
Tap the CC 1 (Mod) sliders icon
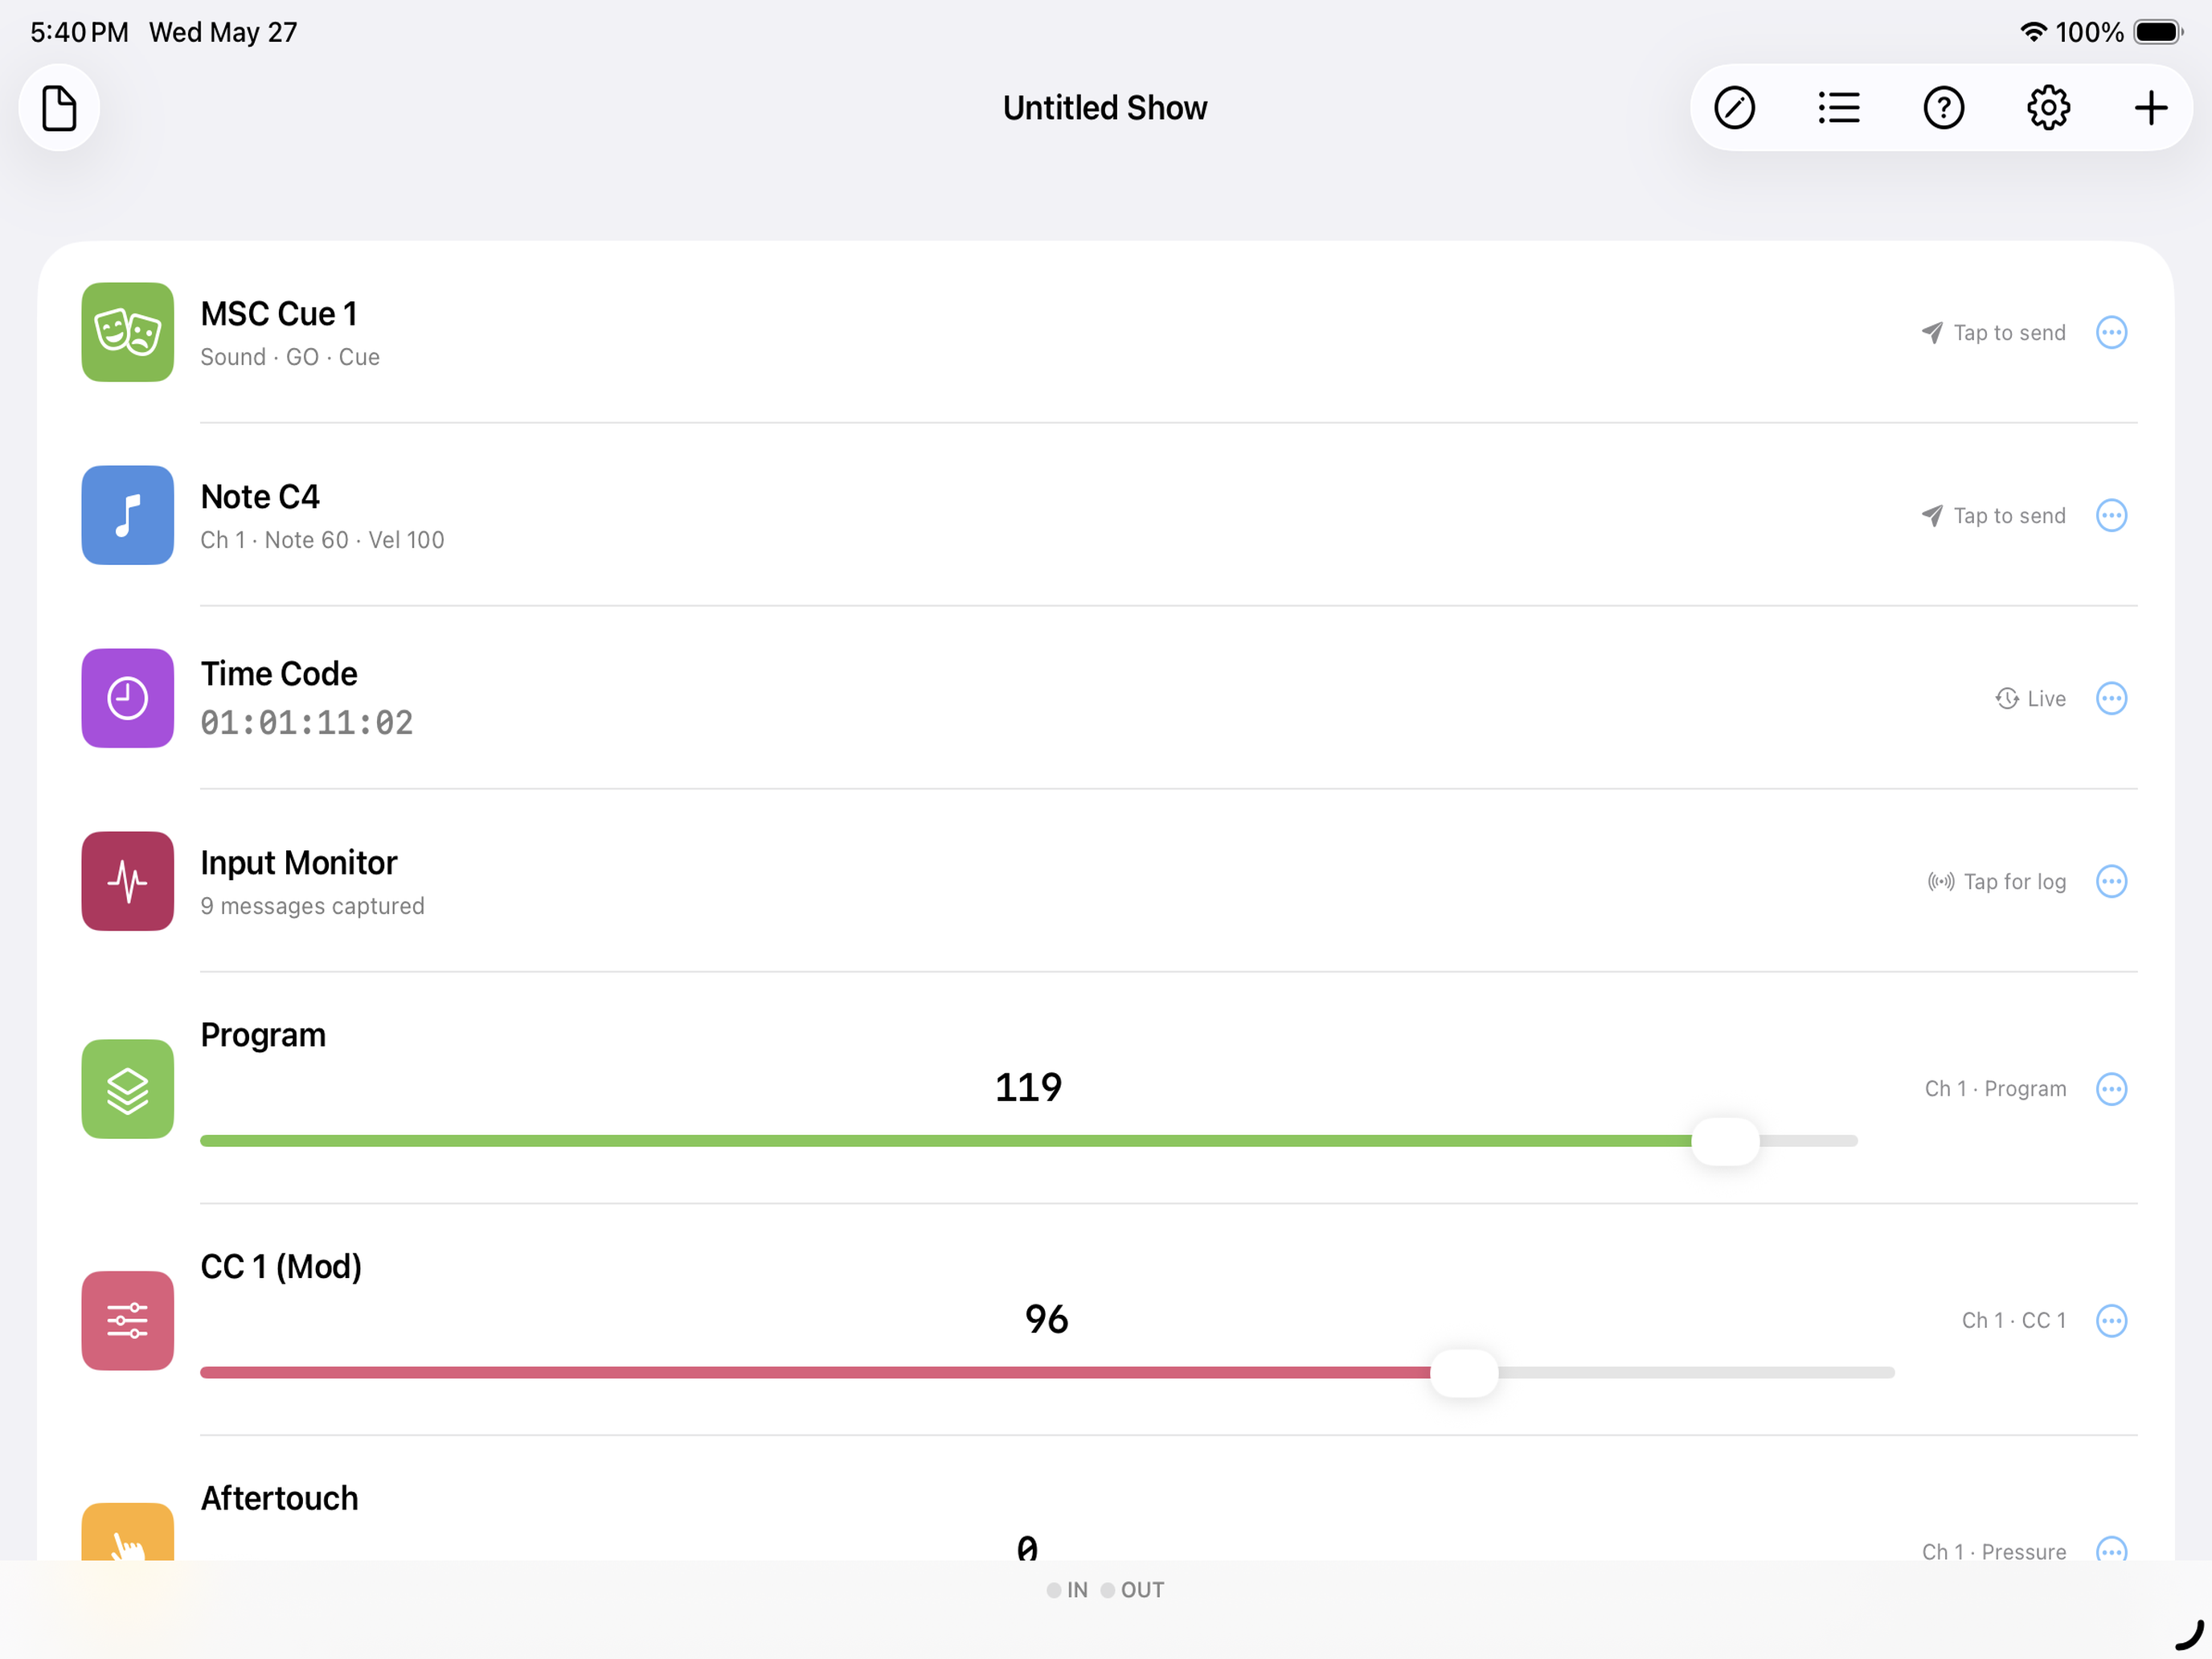[x=127, y=1320]
